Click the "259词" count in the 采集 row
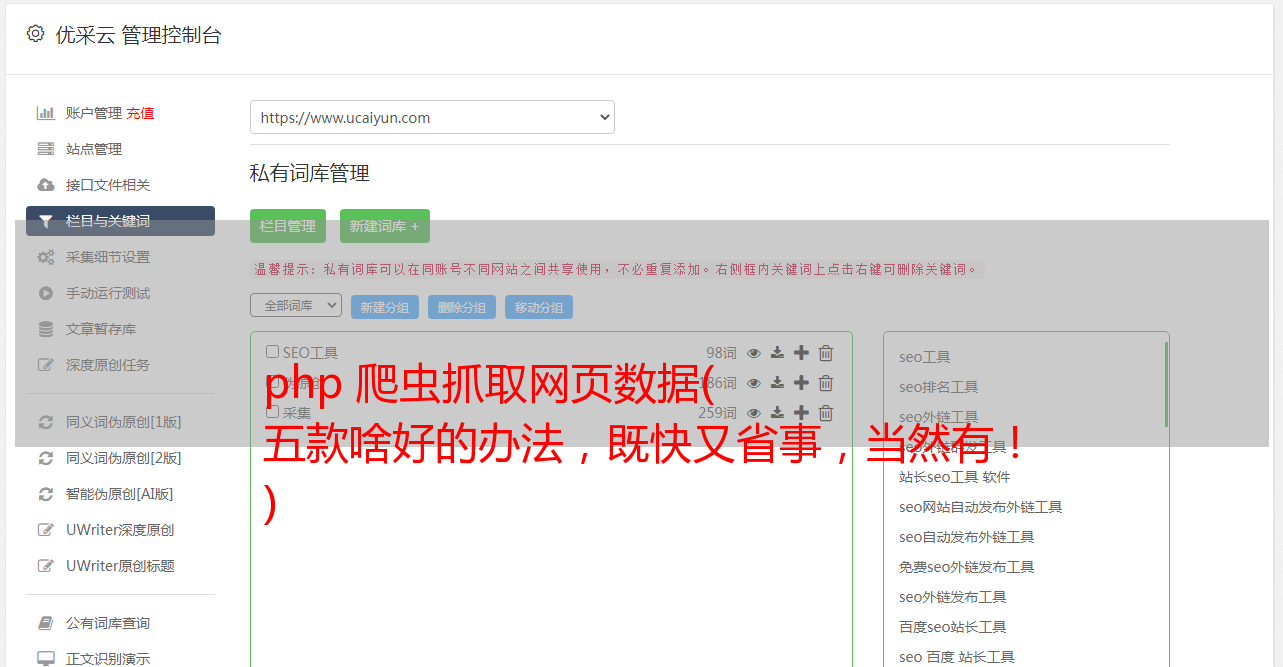Viewport: 1283px width, 667px height. coord(717,413)
